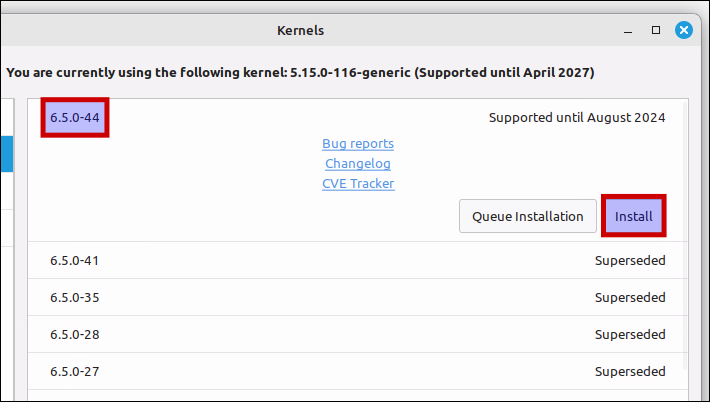
Task: Expand the 6.5.0-35 kernel row
Action: (358, 297)
